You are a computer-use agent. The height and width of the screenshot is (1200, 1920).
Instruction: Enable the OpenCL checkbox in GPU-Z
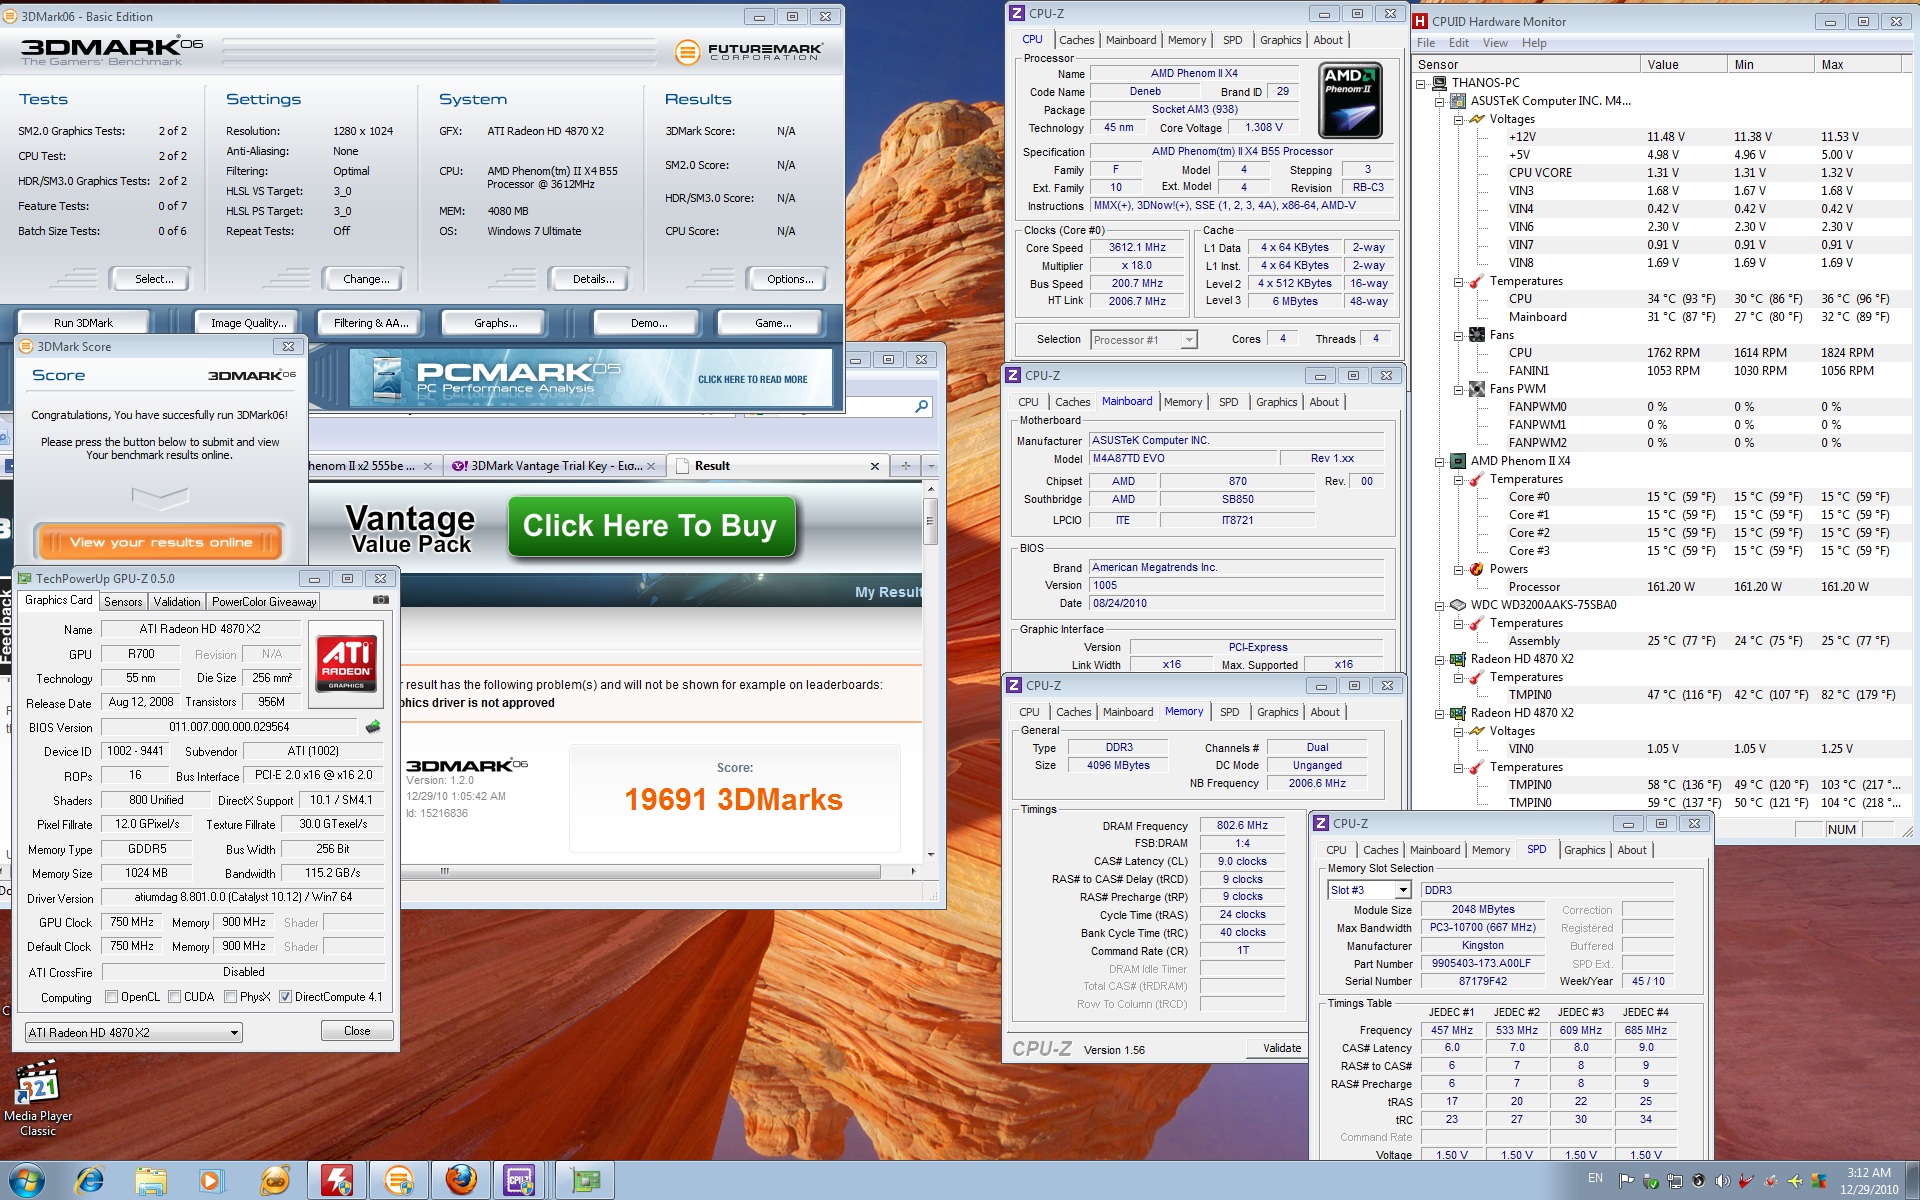coord(111,997)
